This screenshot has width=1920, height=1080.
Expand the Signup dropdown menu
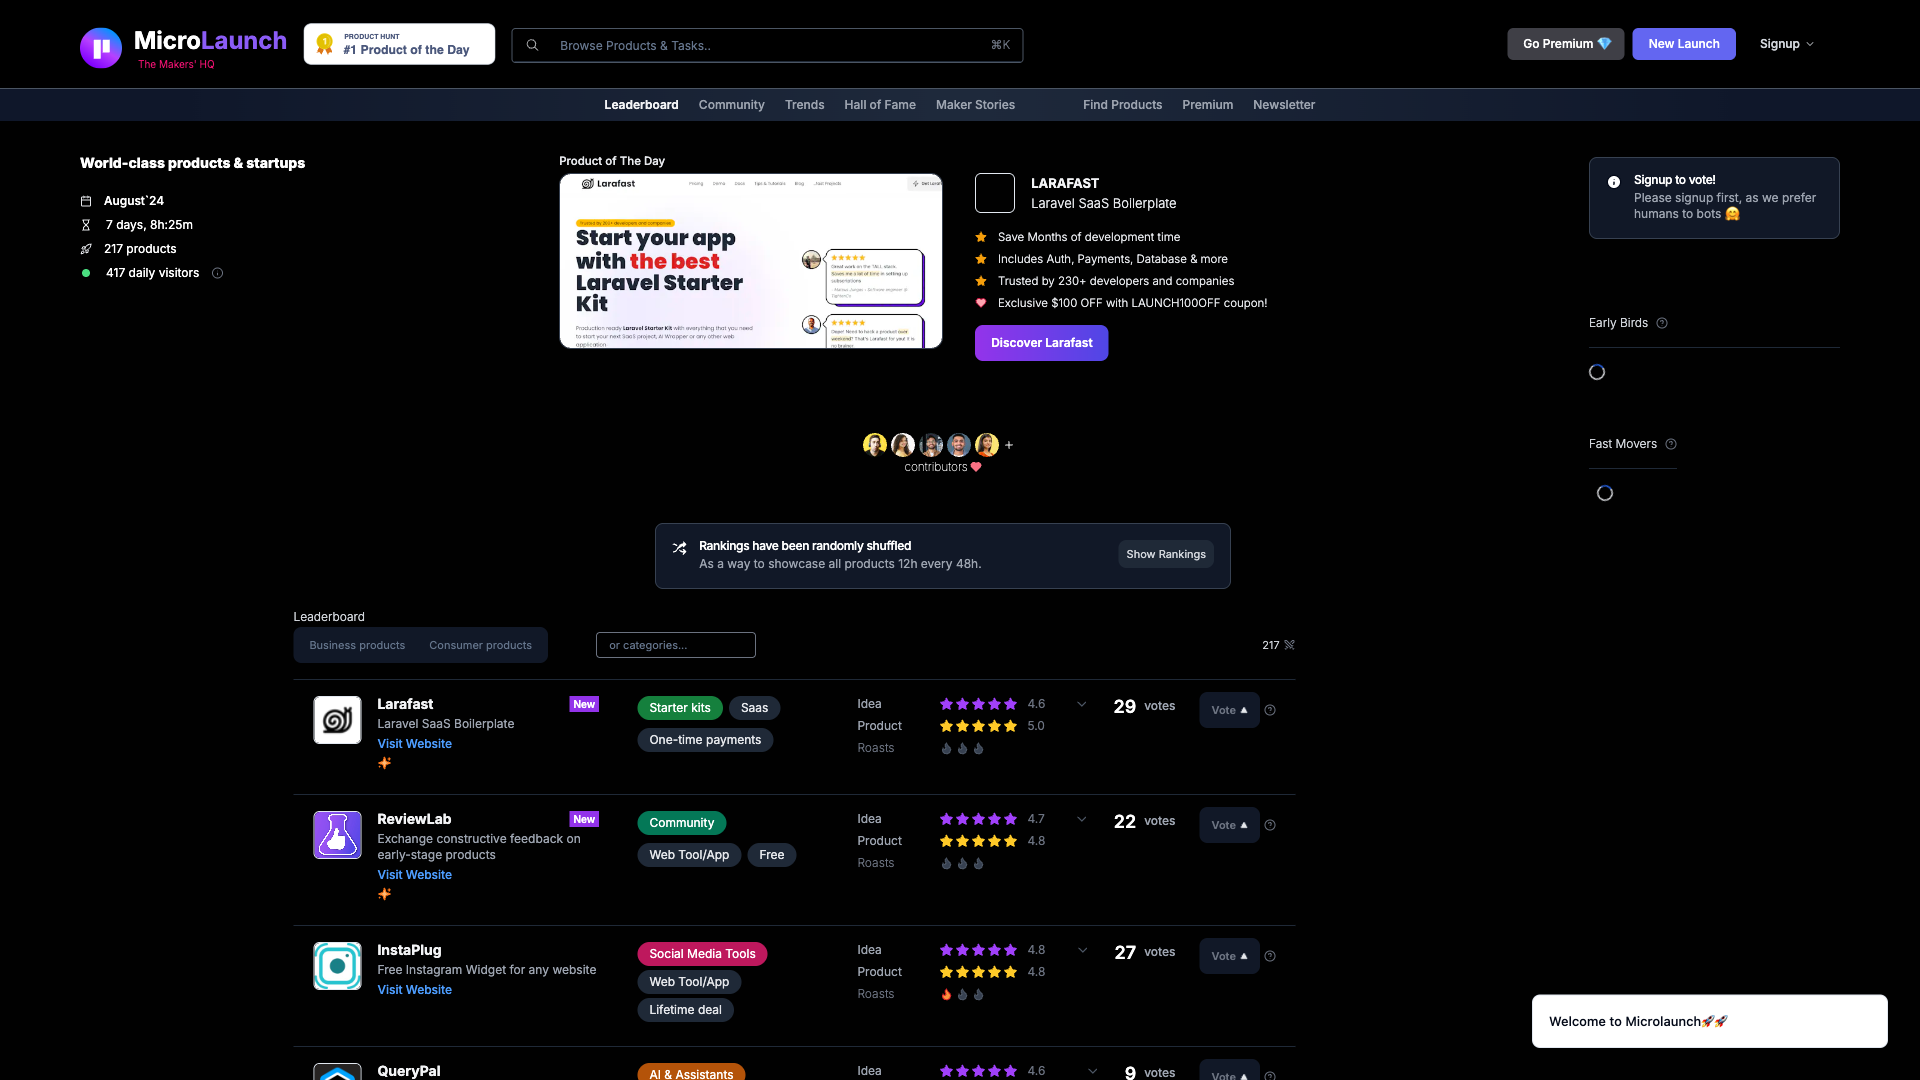tap(1786, 44)
